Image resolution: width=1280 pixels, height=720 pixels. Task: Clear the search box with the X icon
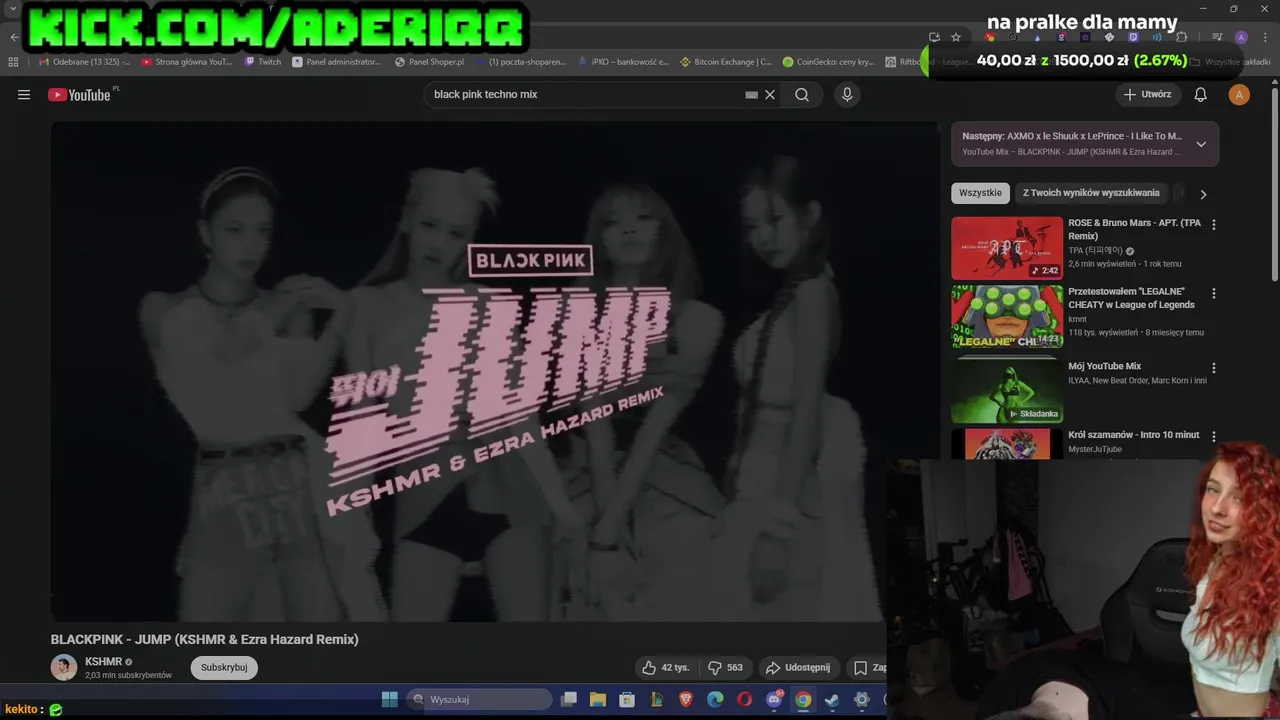tap(770, 95)
